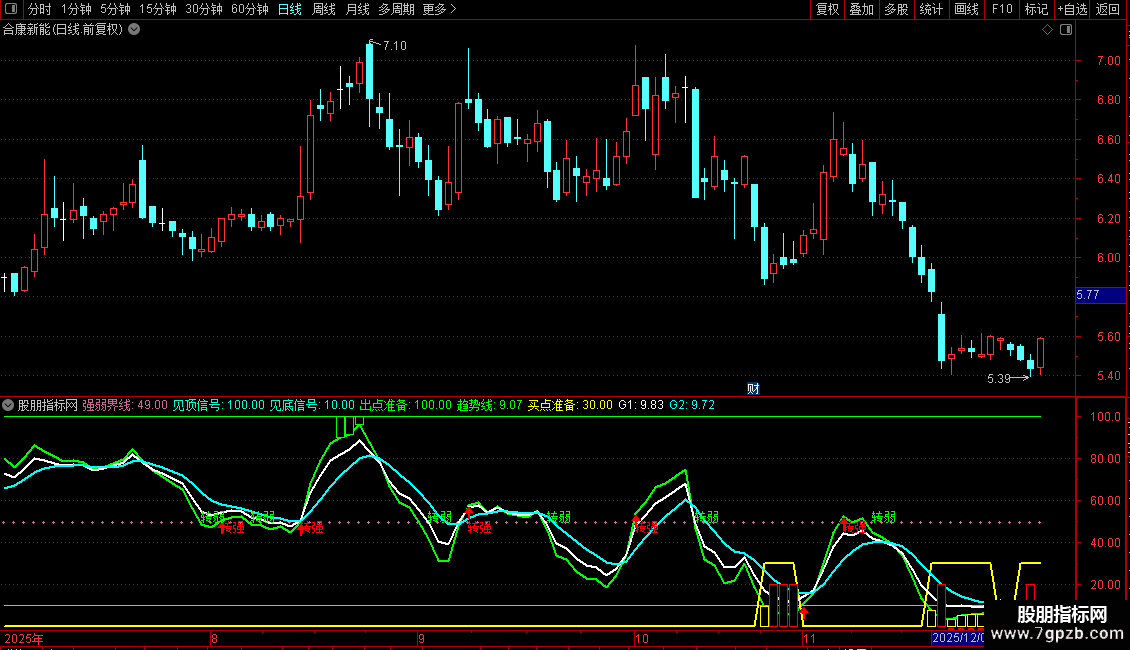
Task: Click the 标记 mark button
Action: [1036, 9]
